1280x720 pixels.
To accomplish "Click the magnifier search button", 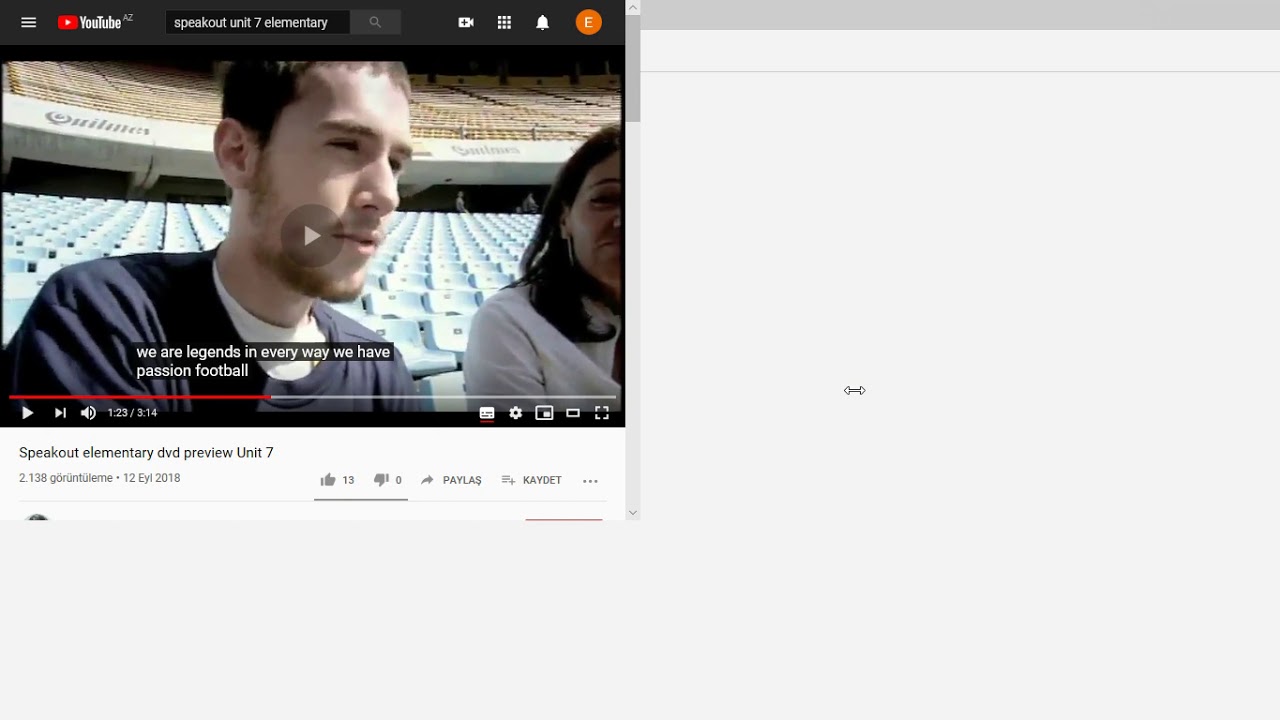I will (x=375, y=22).
